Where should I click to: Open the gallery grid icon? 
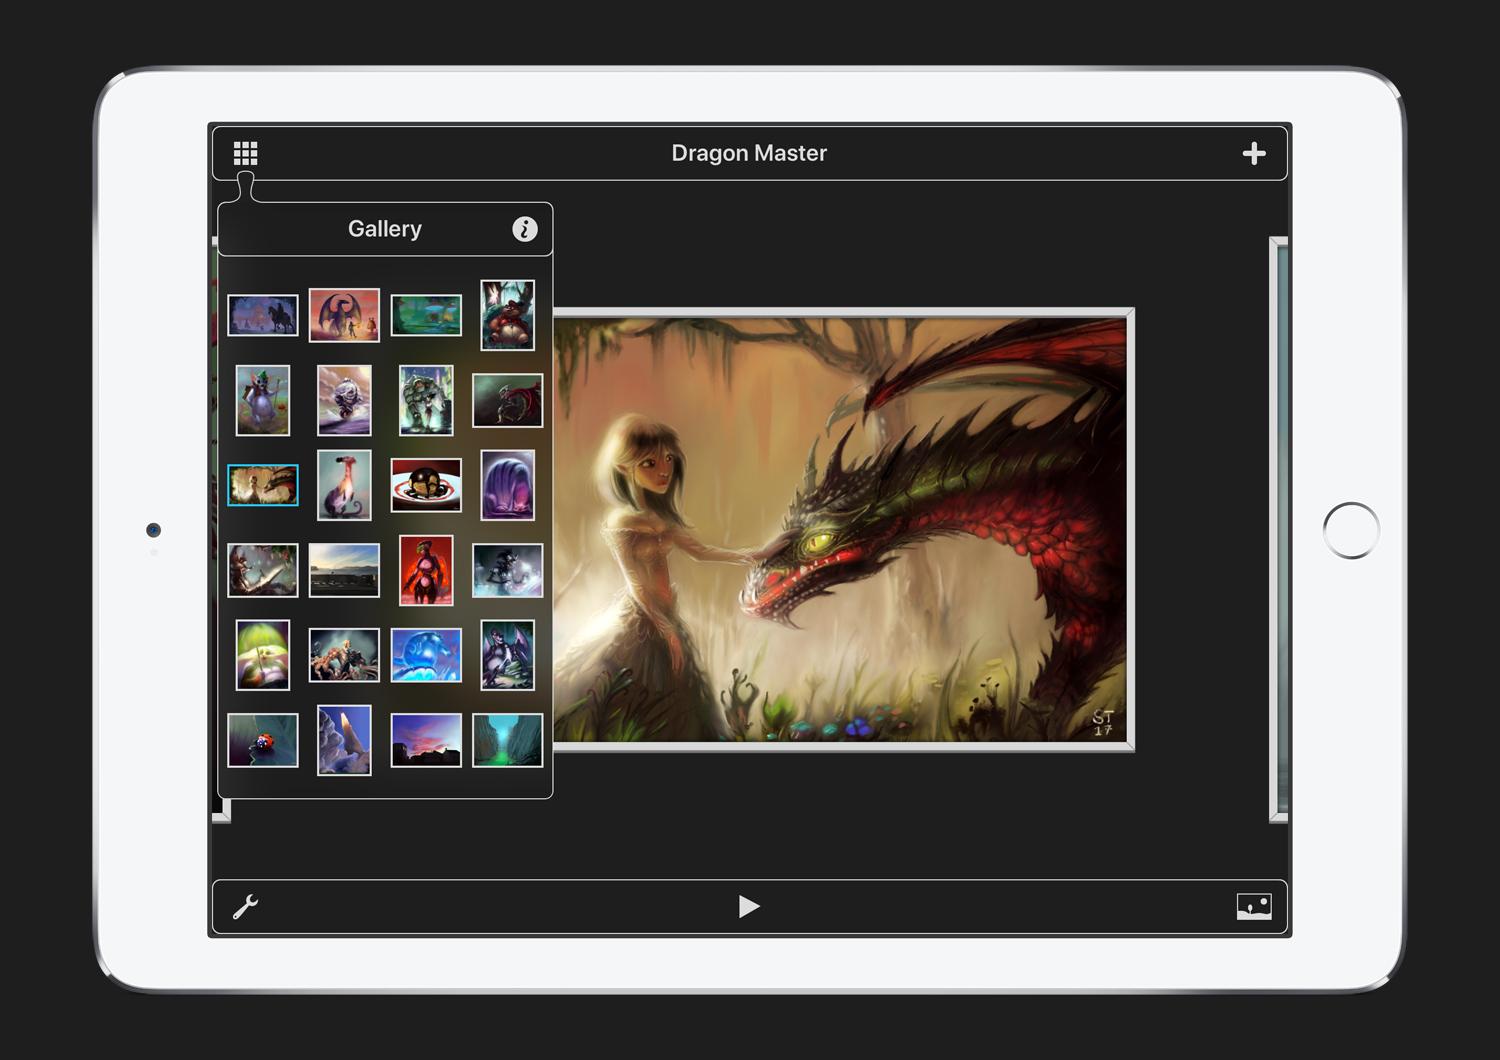click(245, 153)
